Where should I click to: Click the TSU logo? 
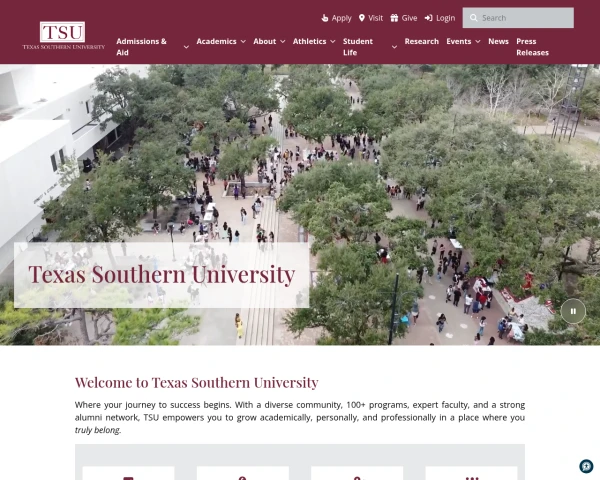63,36
